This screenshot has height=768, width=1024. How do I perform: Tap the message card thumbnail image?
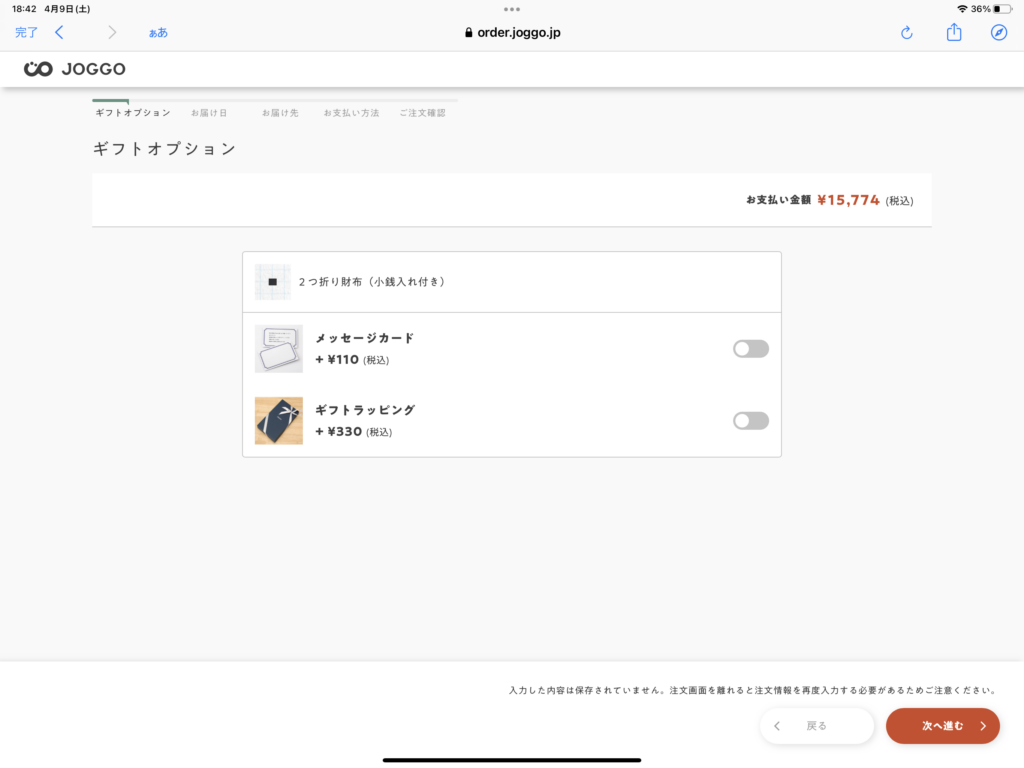[x=278, y=348]
